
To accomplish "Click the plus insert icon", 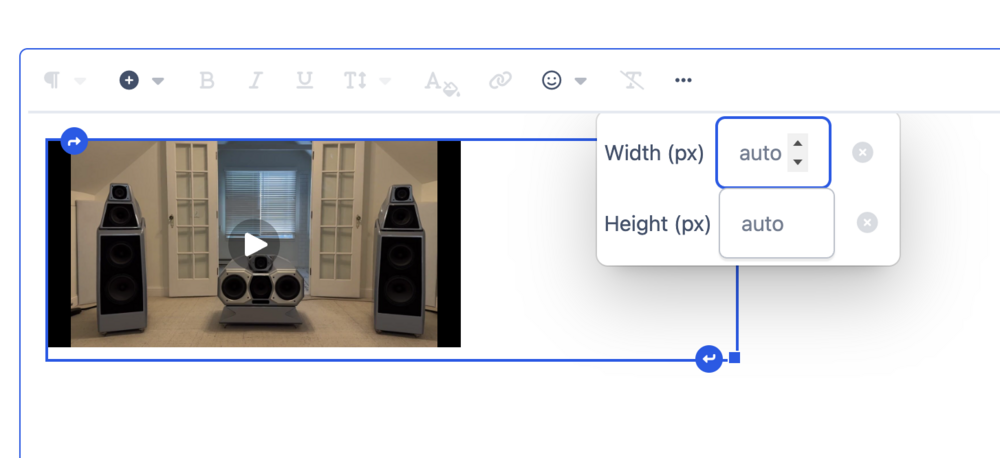I will point(129,80).
